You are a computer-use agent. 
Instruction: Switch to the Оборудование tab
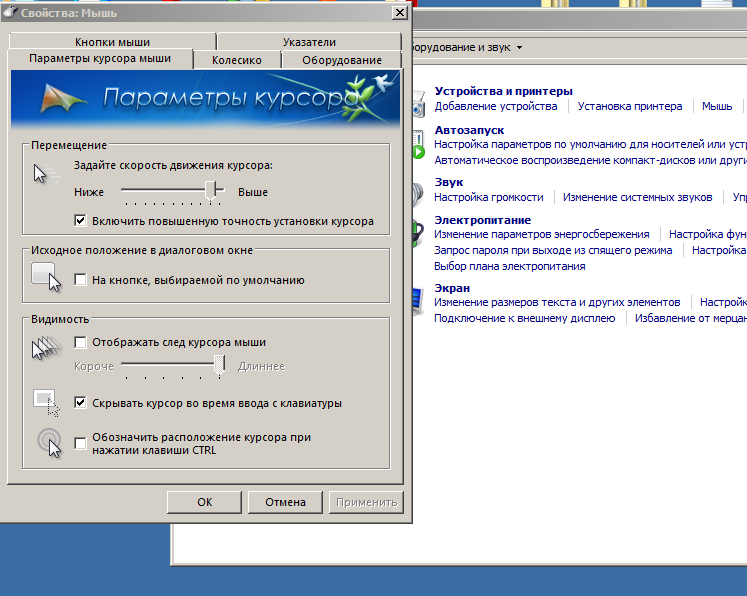342,60
